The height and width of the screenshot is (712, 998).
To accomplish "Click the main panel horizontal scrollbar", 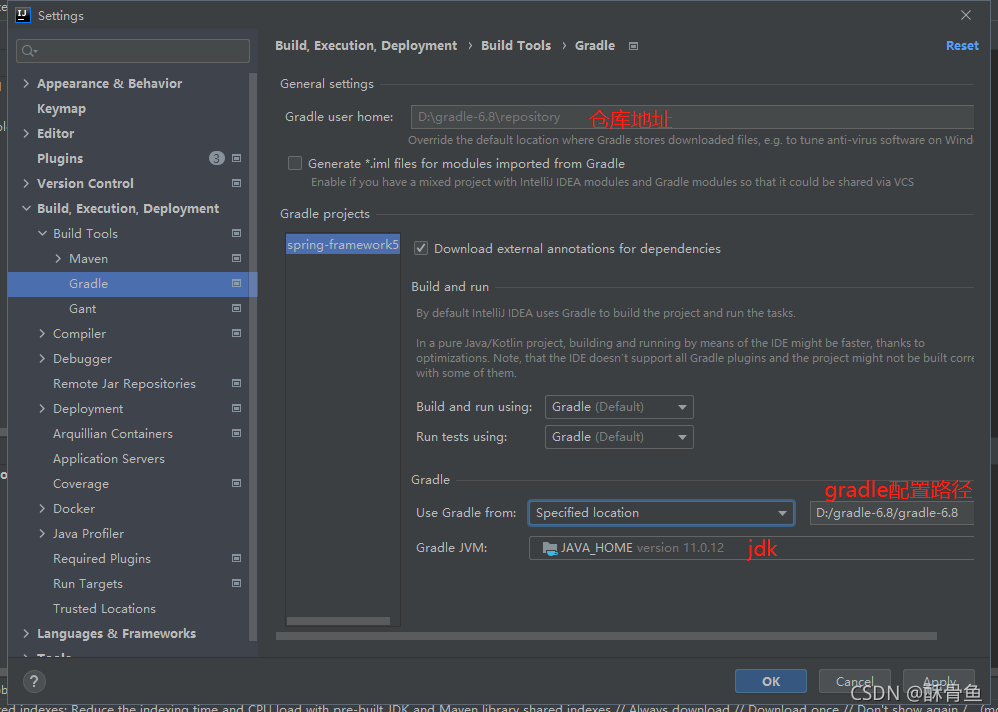I will pos(607,636).
